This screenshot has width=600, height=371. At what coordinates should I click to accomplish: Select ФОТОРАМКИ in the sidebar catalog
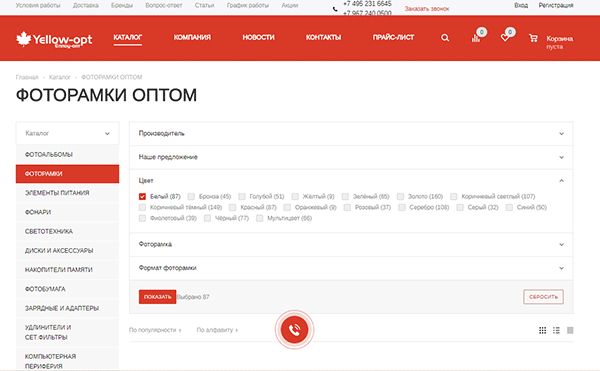[x=67, y=174]
